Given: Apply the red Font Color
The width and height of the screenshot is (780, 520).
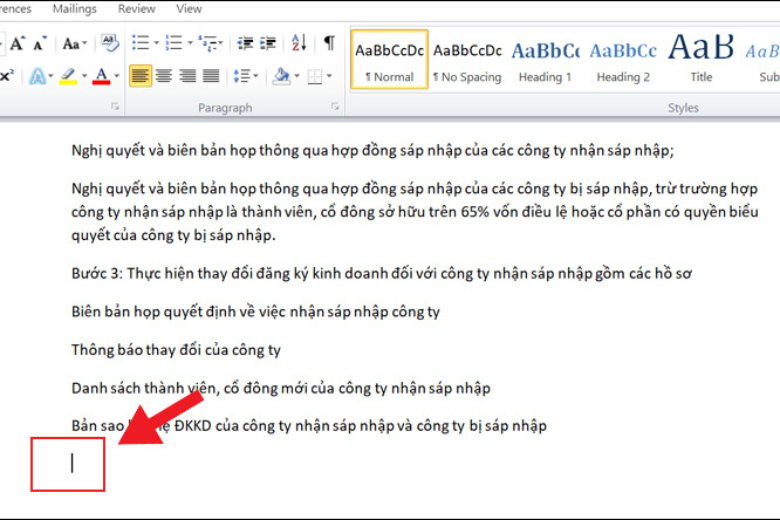Looking at the screenshot, I should 101,76.
